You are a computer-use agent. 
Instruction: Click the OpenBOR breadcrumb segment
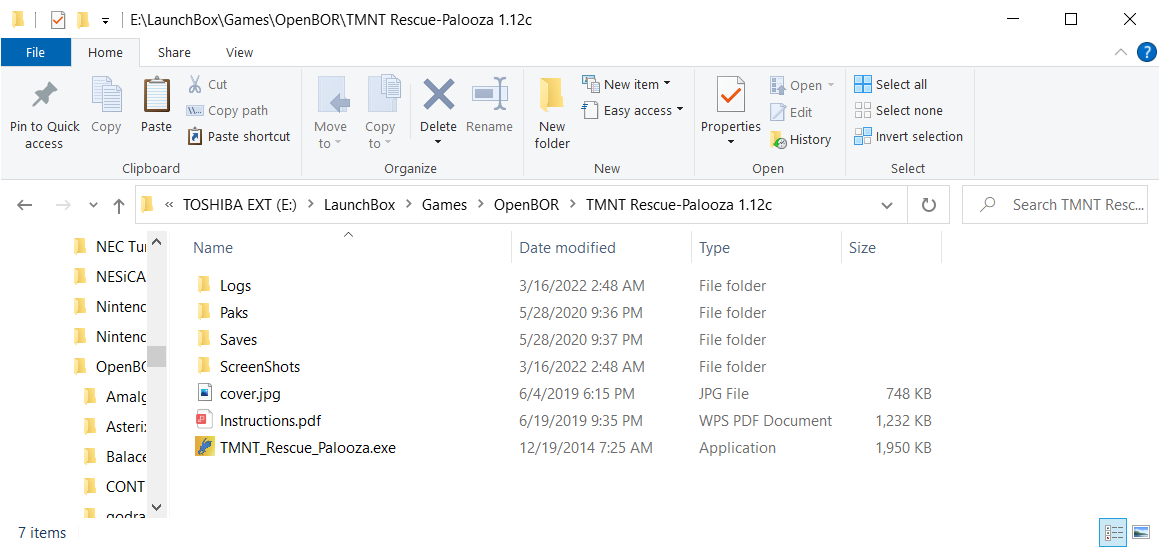(526, 205)
